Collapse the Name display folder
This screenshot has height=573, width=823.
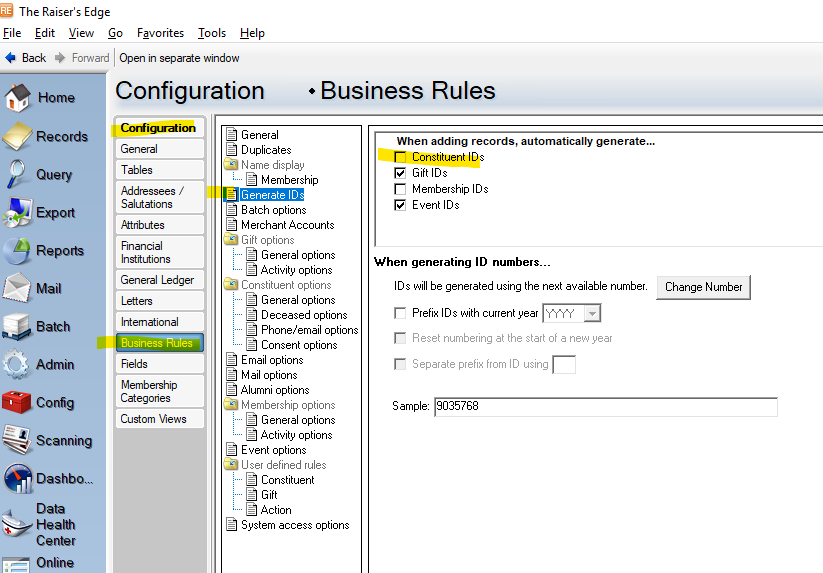click(x=231, y=165)
